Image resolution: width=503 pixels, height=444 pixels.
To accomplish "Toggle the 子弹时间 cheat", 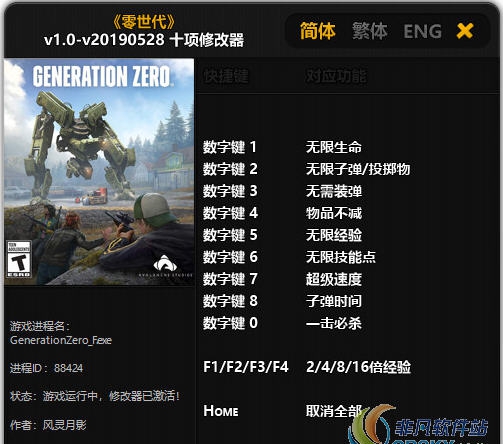I will point(334,301).
